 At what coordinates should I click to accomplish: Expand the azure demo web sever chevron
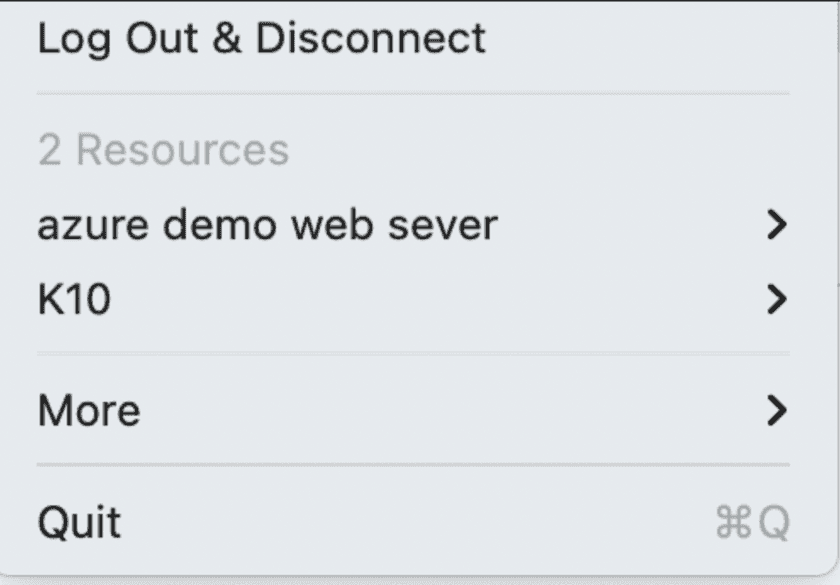(x=776, y=226)
